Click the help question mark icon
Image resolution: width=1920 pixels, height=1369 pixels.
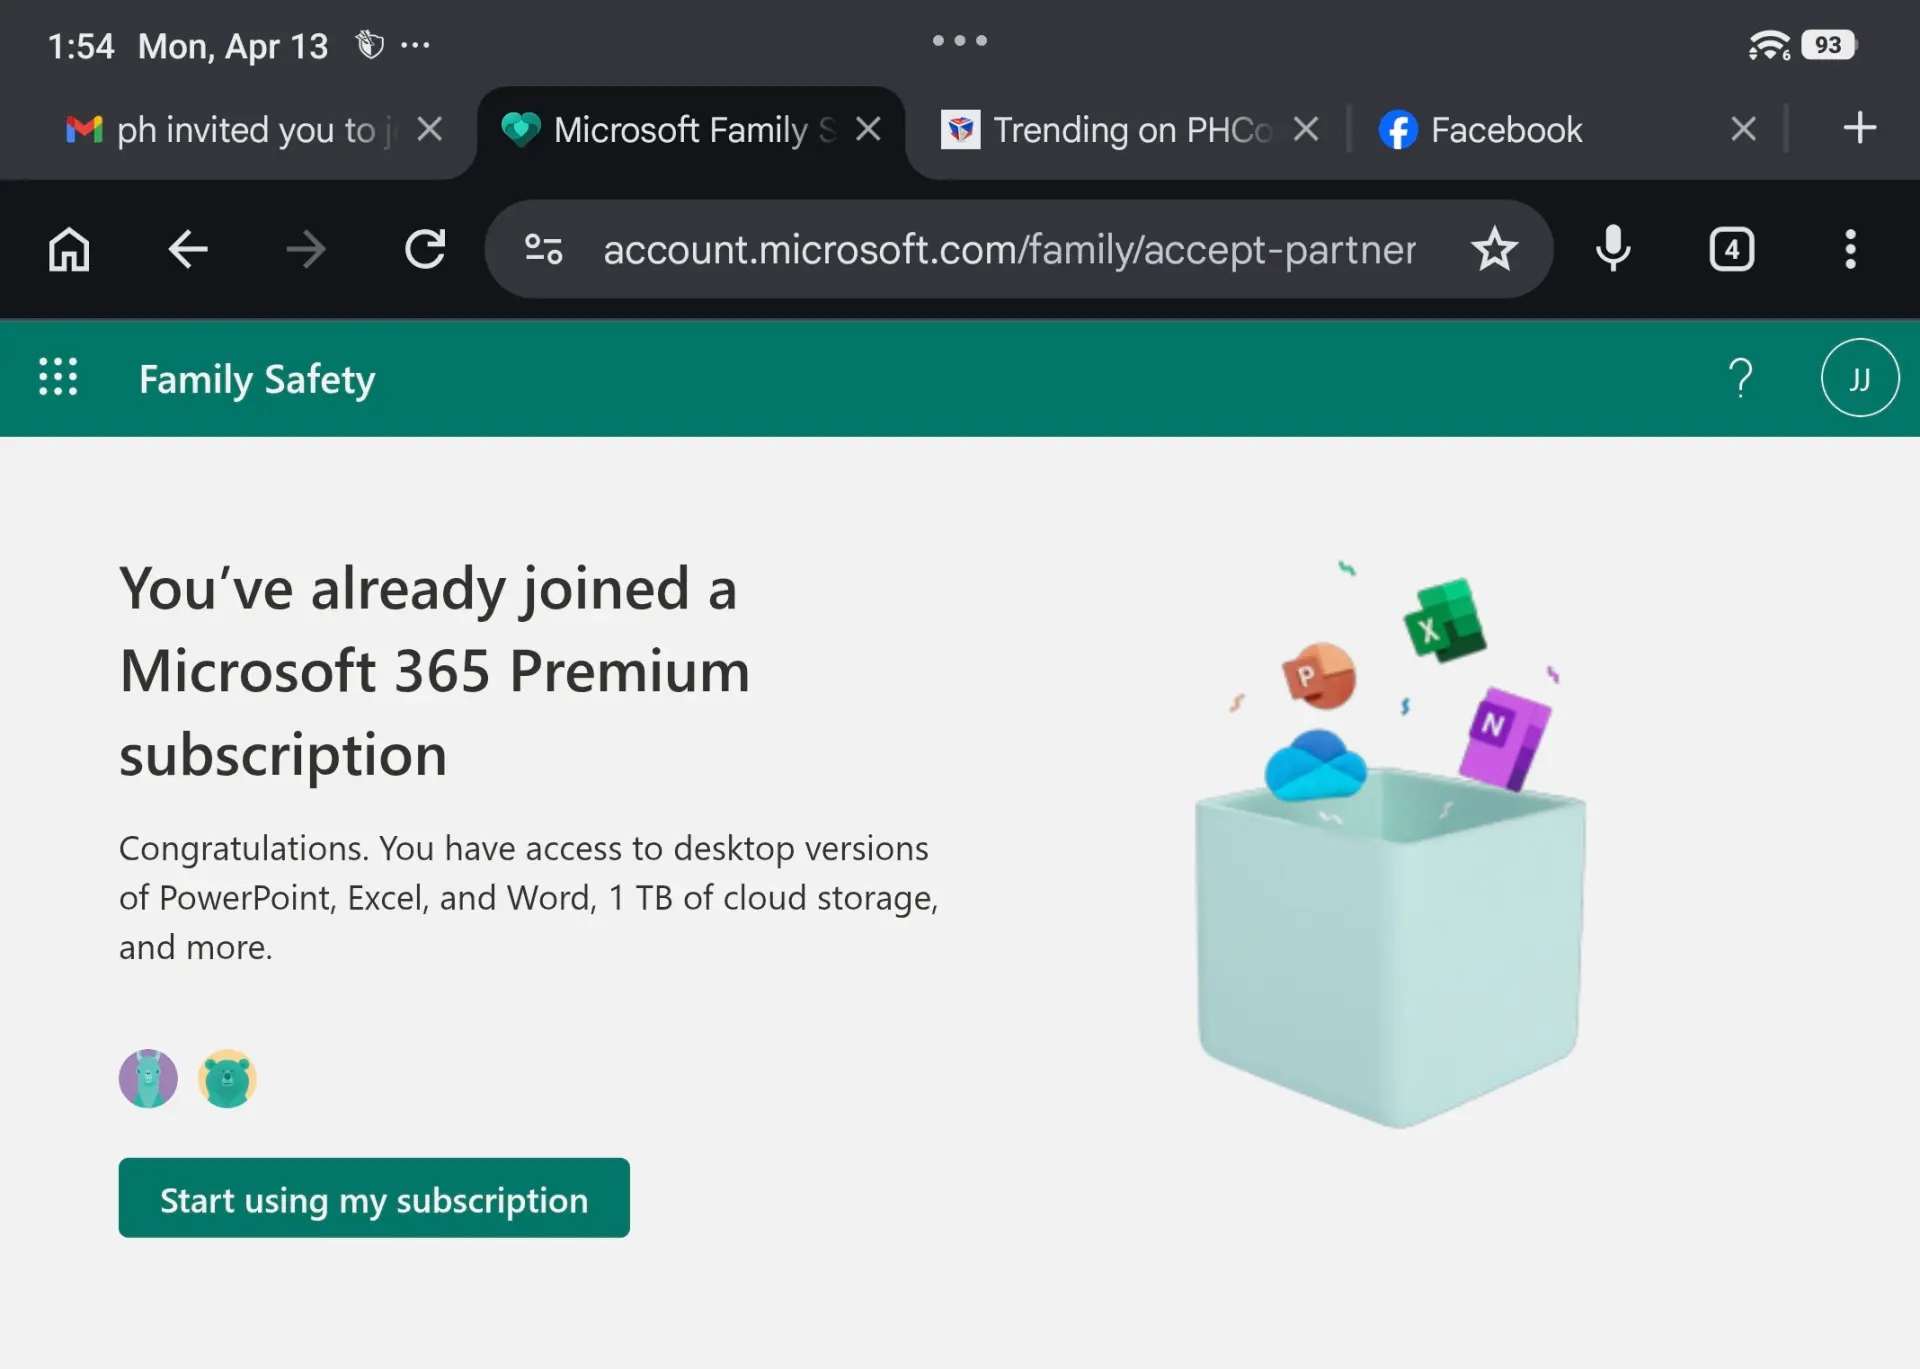point(1740,377)
